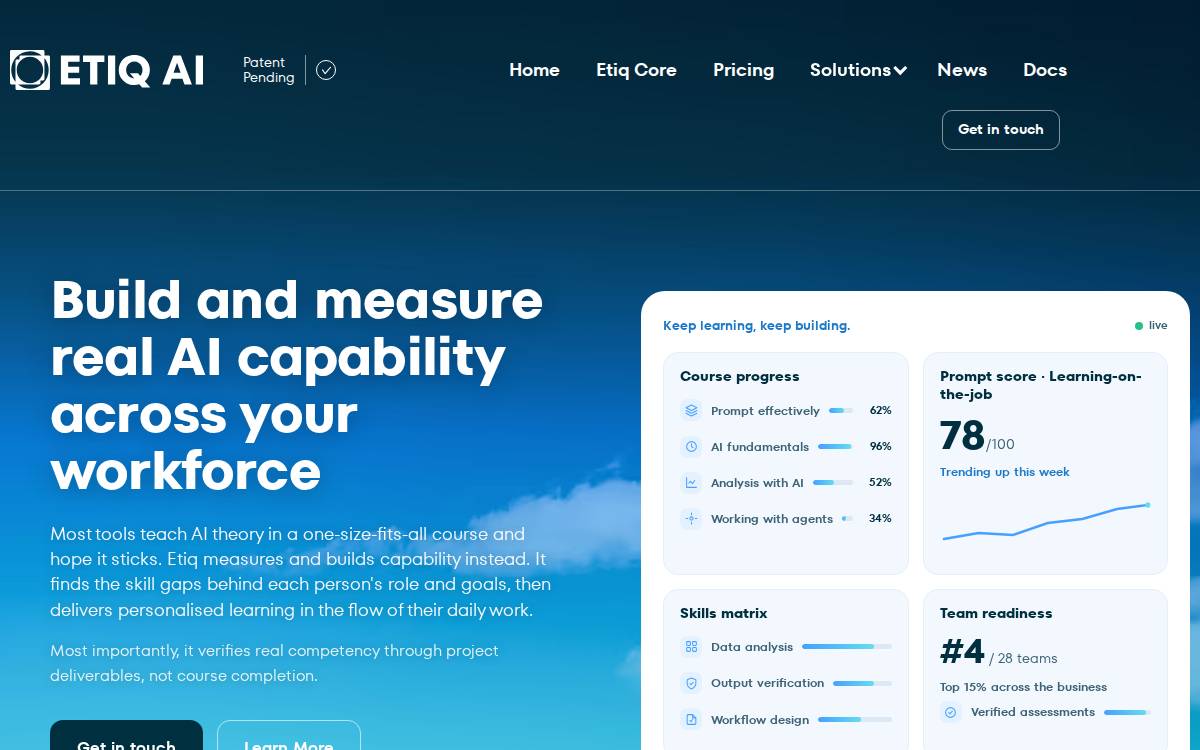
Task: Click the 'live' status label
Action: click(1158, 326)
